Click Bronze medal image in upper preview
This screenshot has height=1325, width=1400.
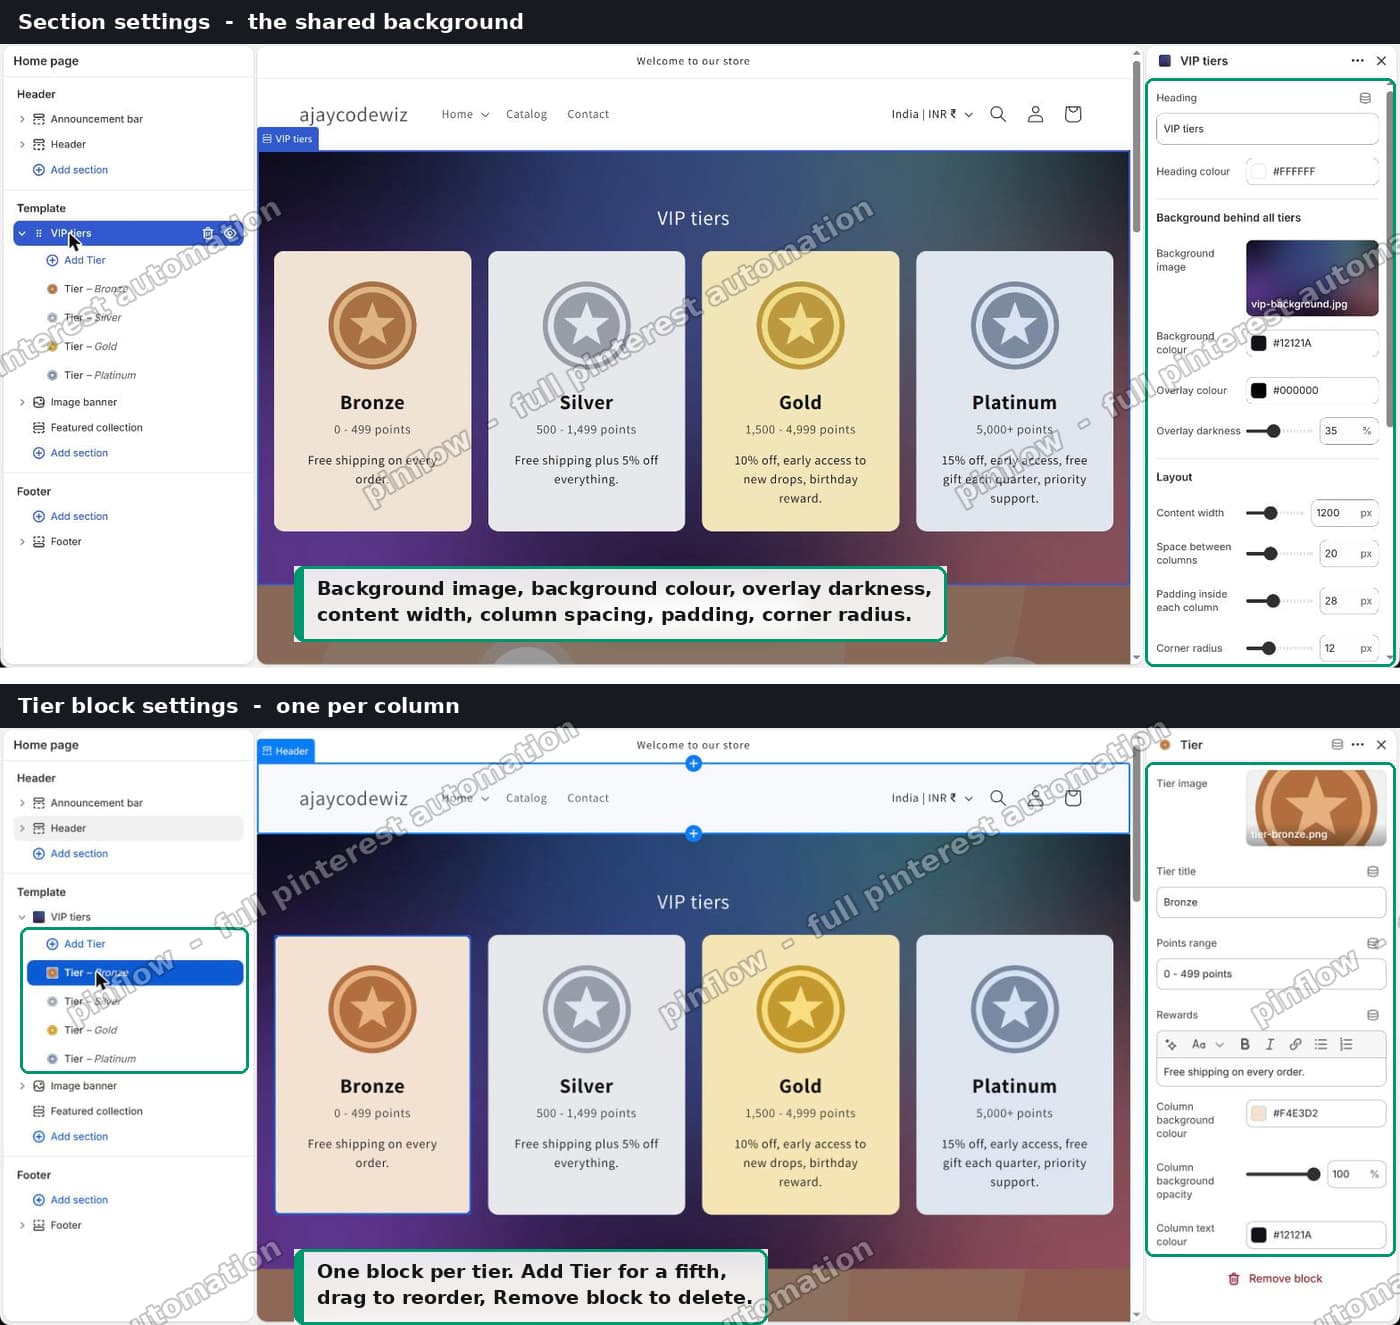pos(372,325)
